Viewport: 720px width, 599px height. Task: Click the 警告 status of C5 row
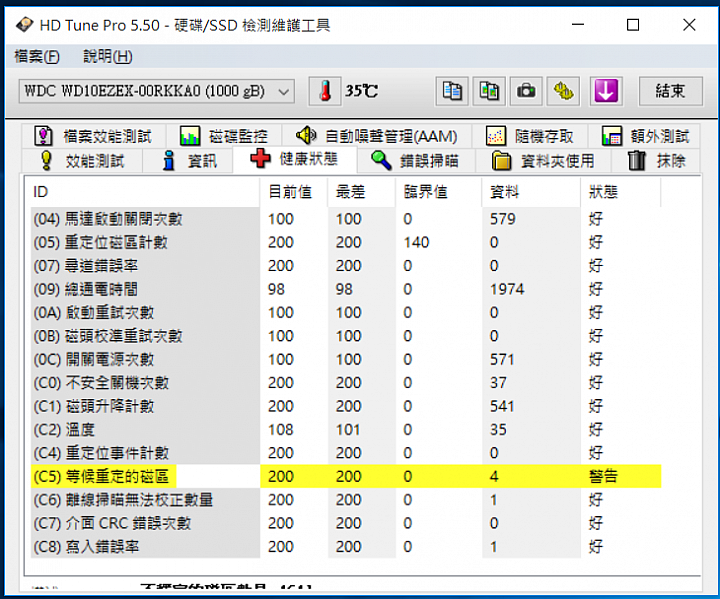click(x=603, y=476)
